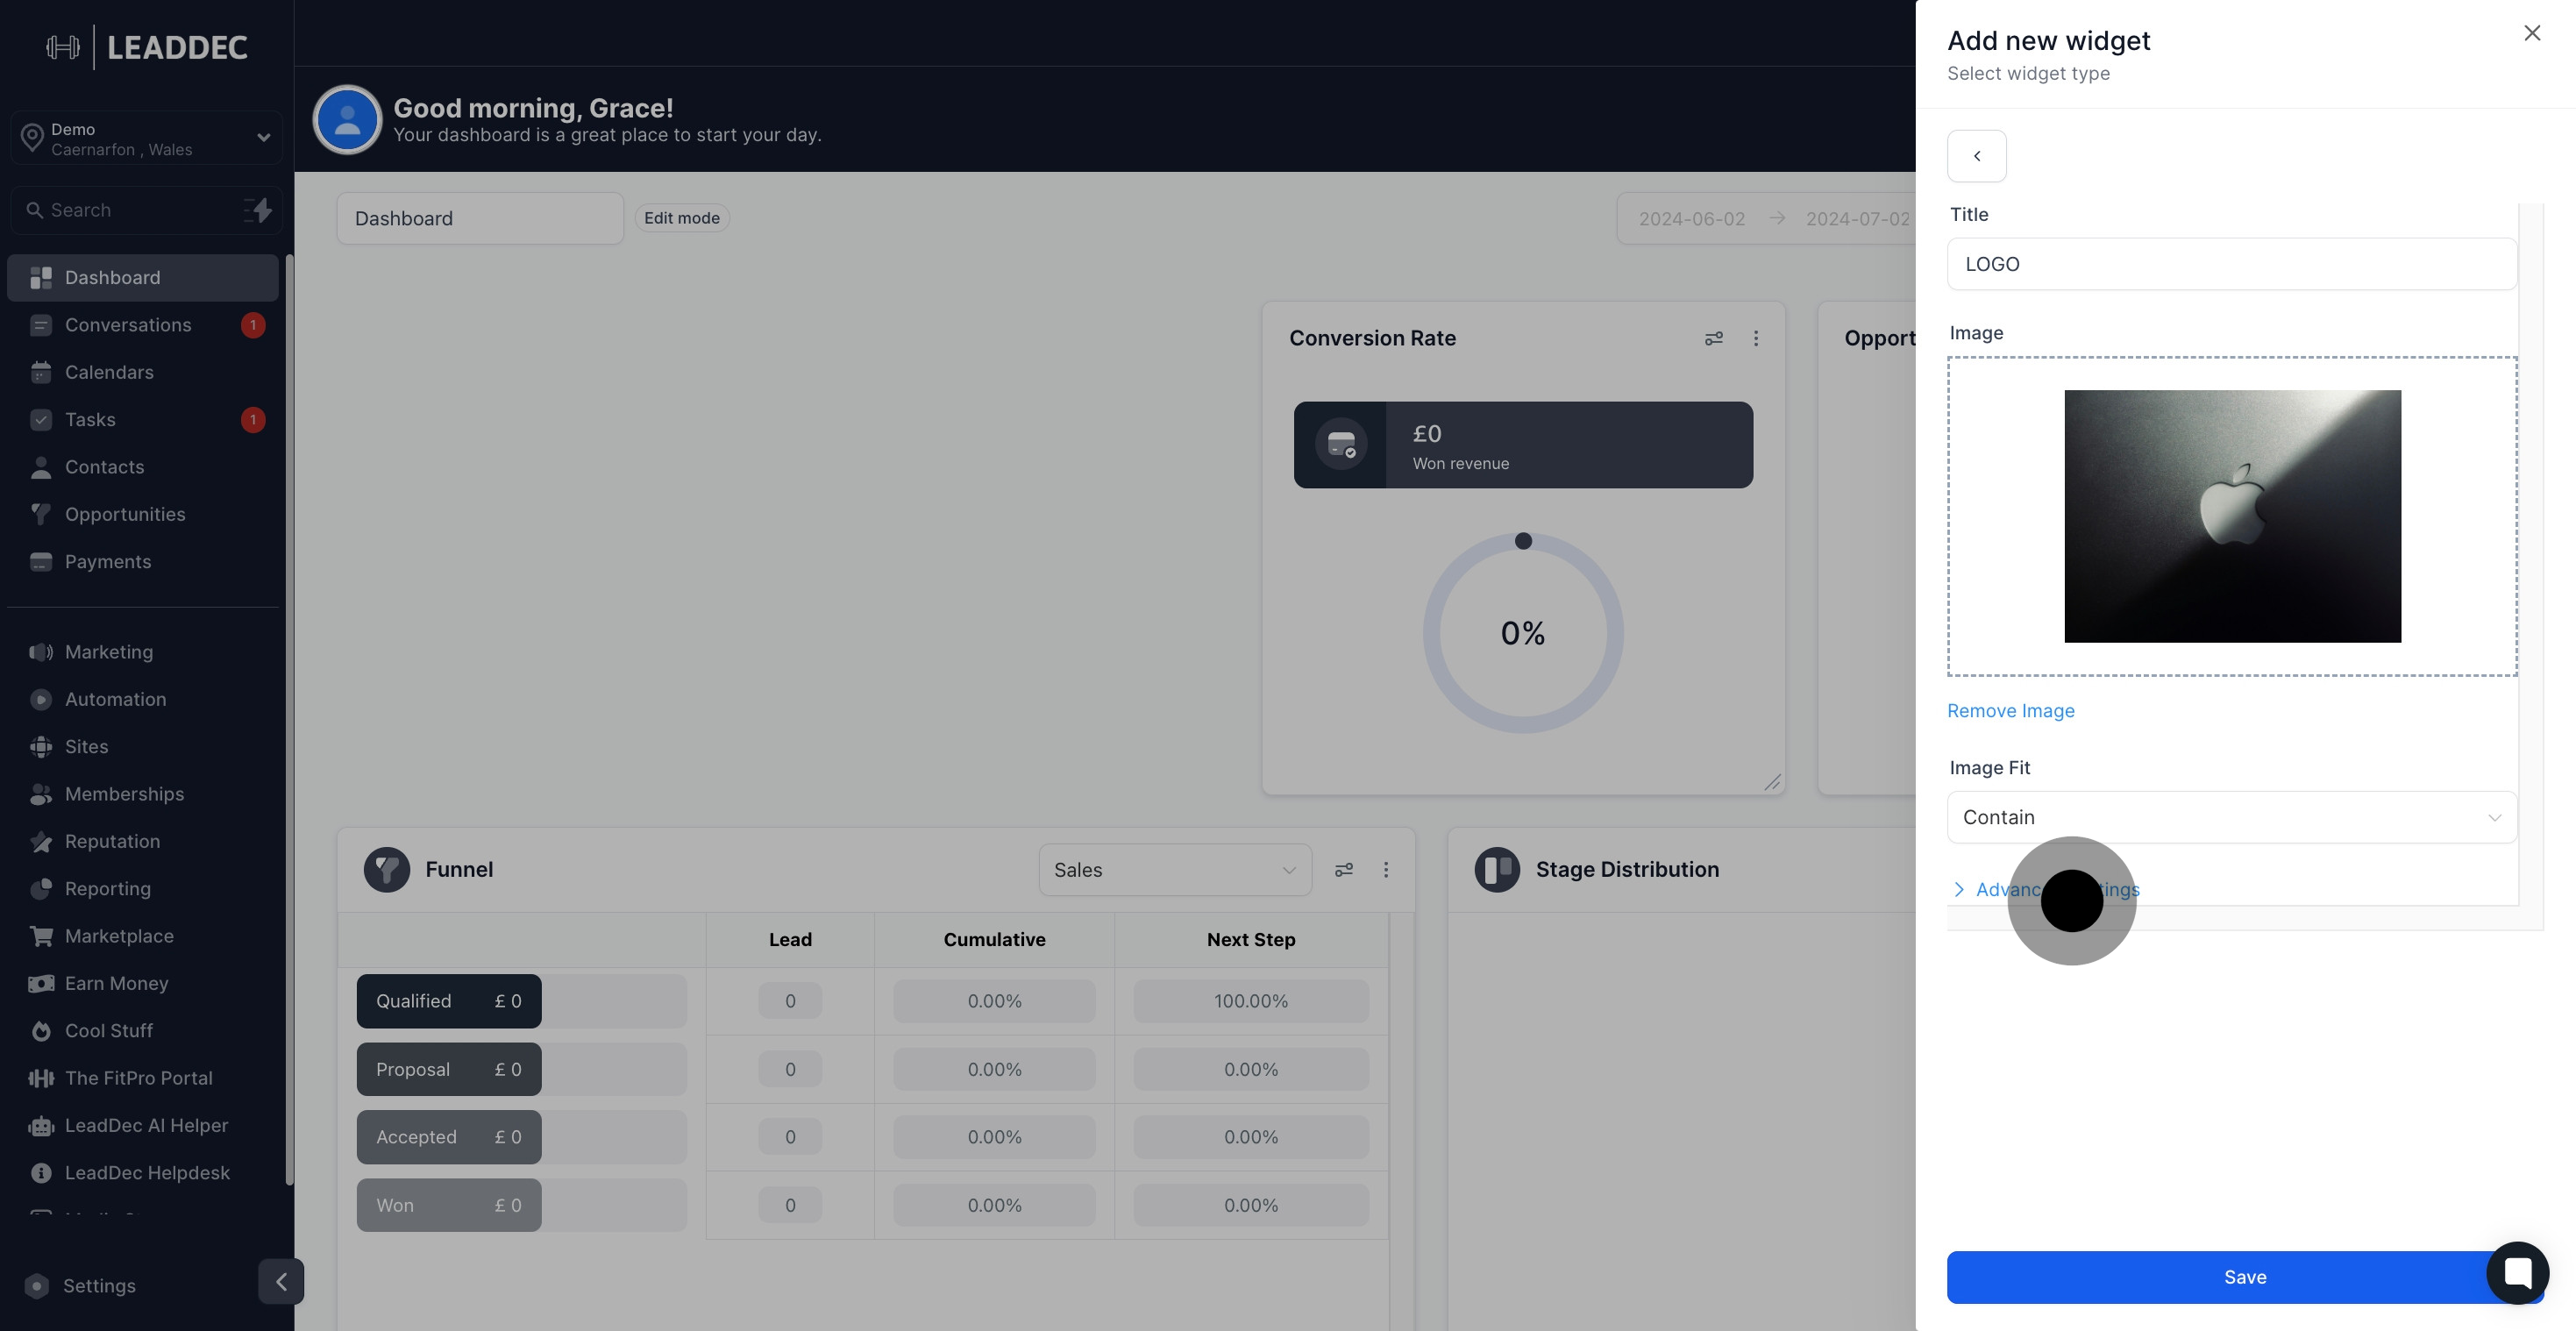2576x1331 pixels.
Task: Open the Sales pipeline dropdown
Action: coord(1174,870)
